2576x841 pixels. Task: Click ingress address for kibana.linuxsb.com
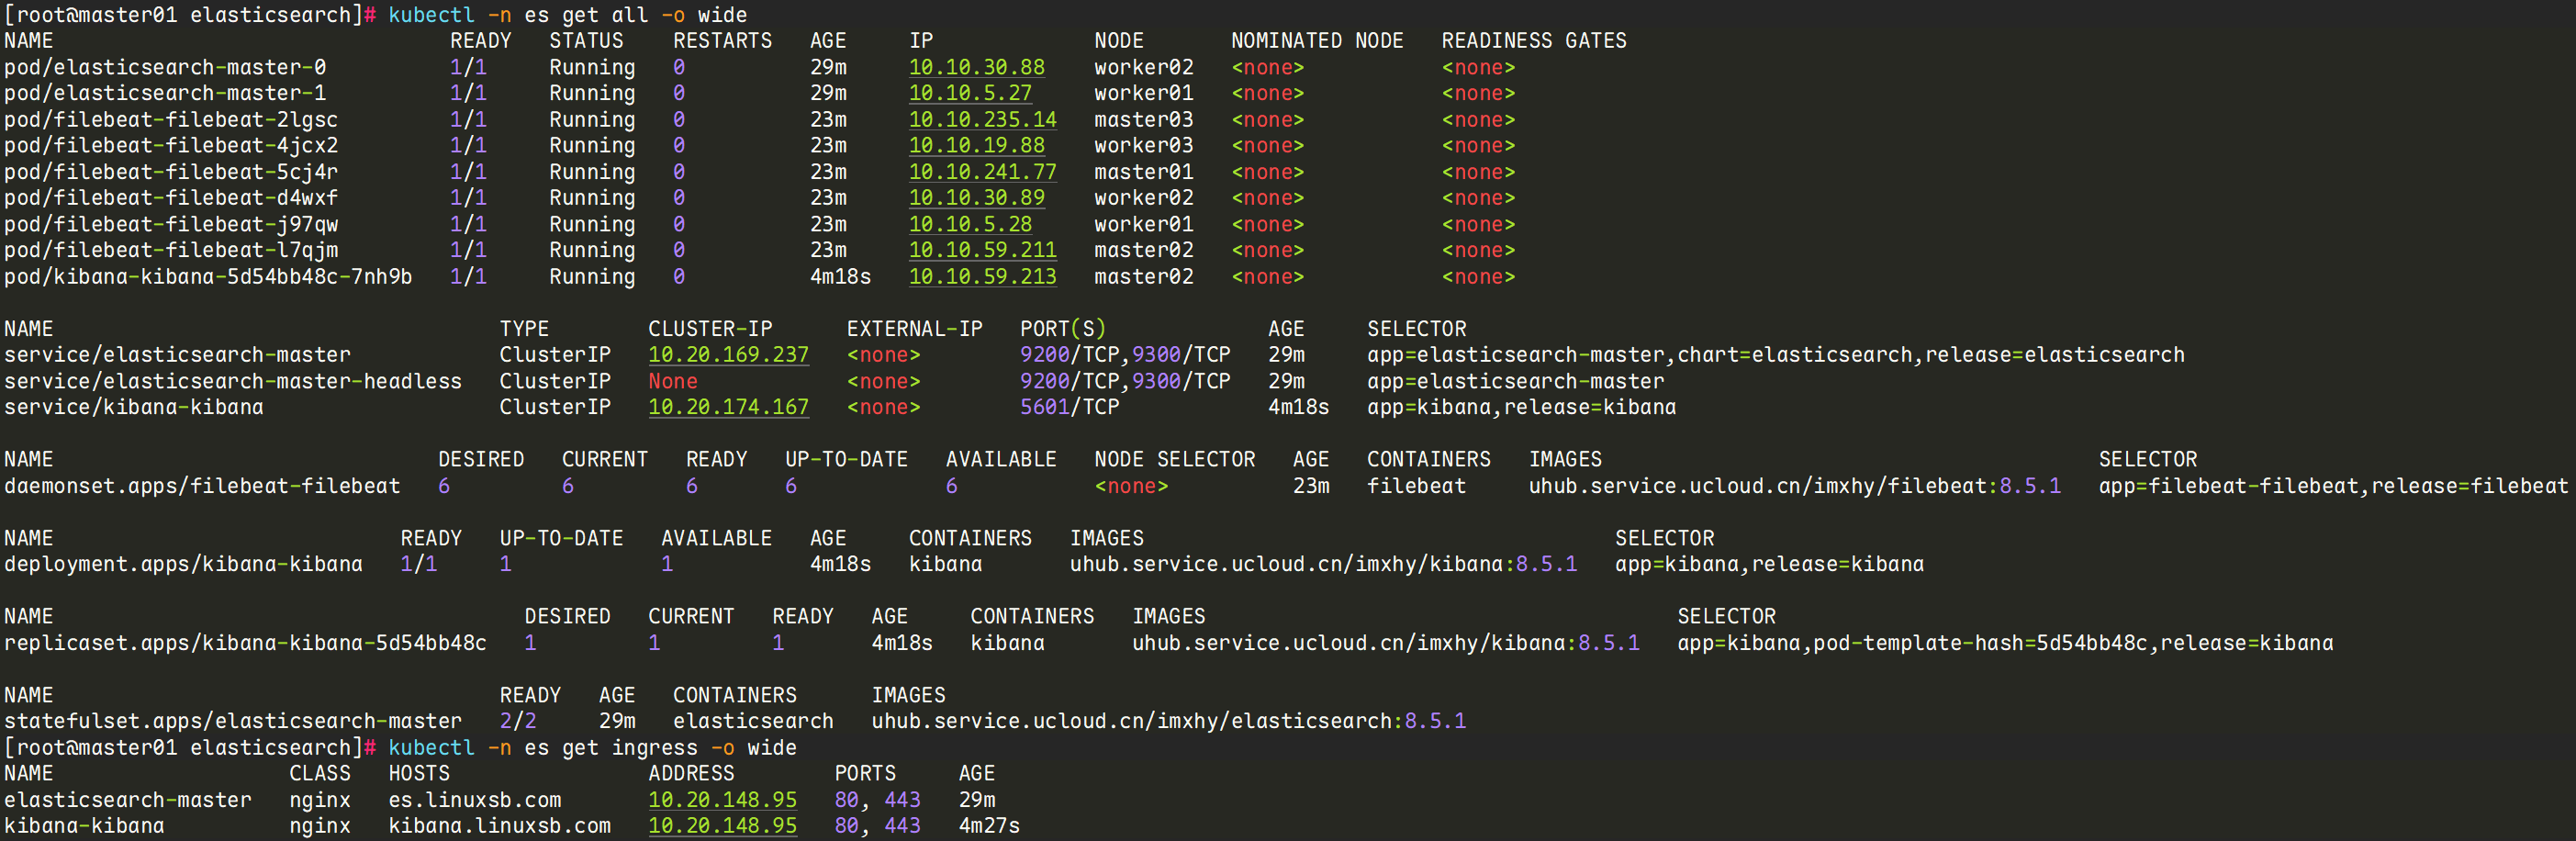click(722, 826)
